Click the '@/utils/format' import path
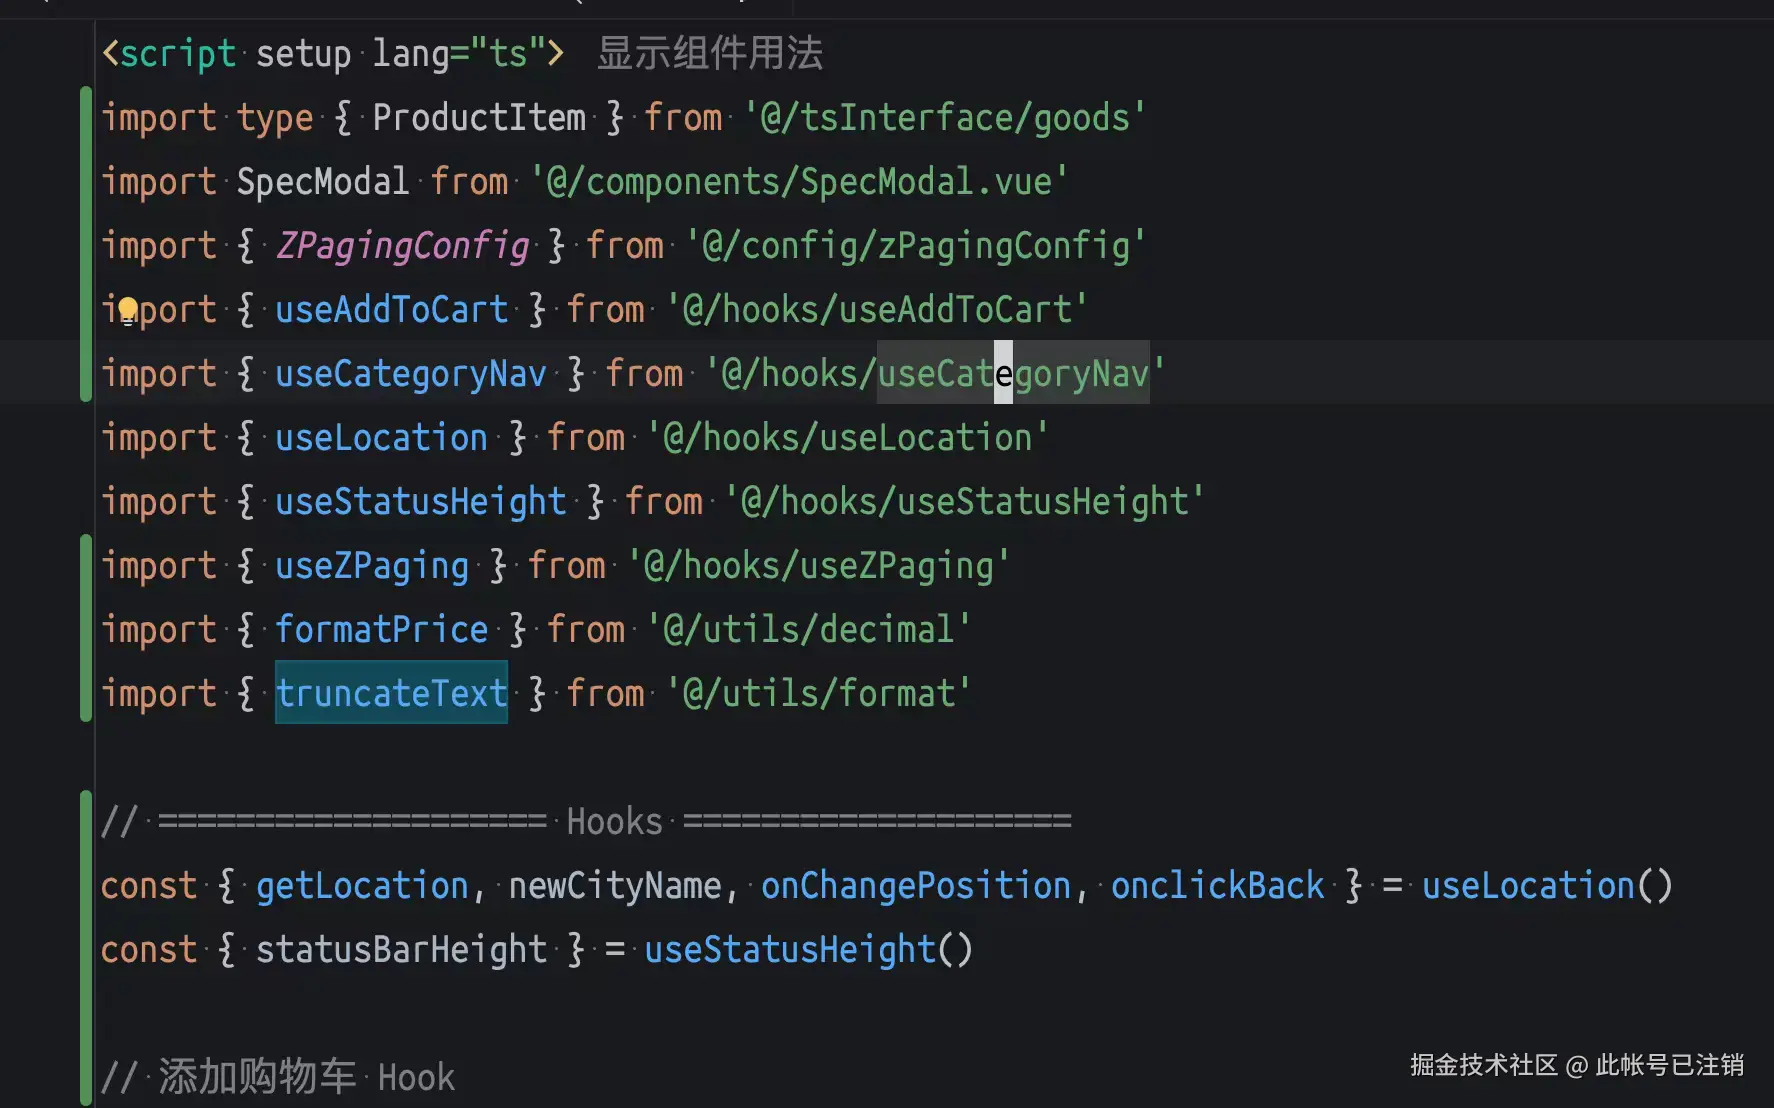The height and width of the screenshot is (1108, 1774). point(818,694)
